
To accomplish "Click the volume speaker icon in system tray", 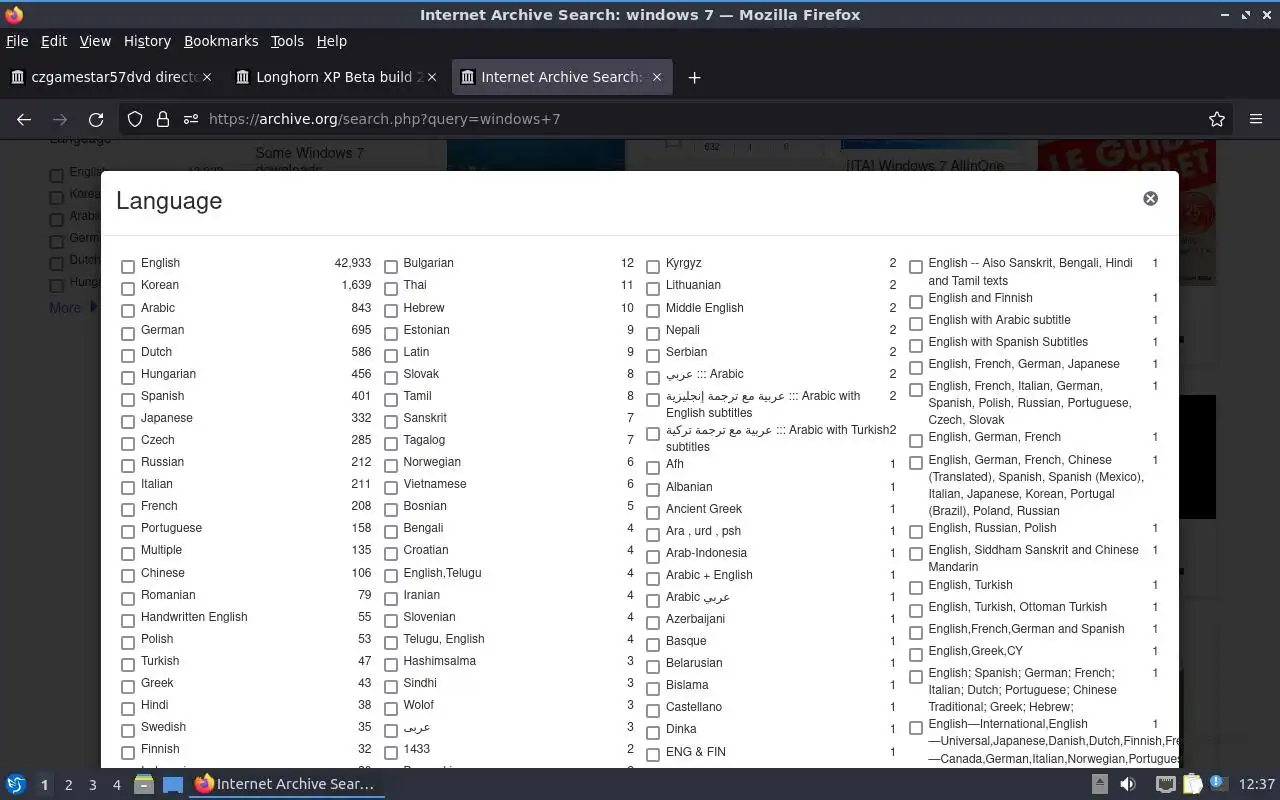I will click(1128, 784).
